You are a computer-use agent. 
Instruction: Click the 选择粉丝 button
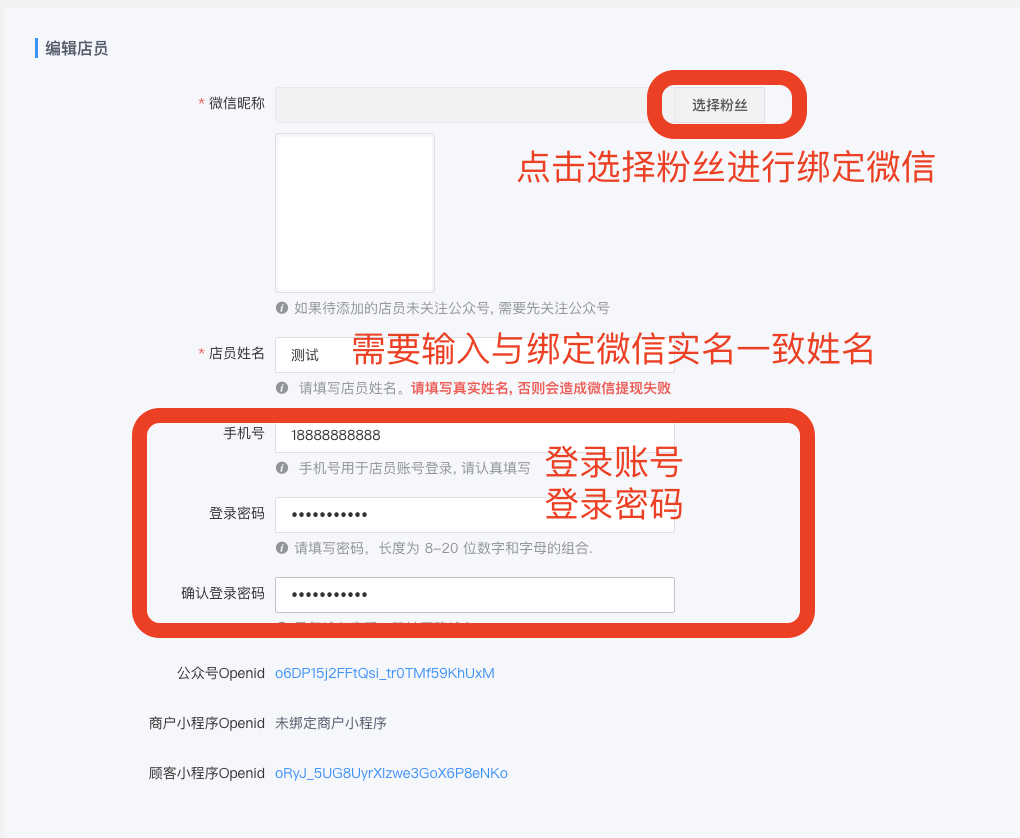pos(719,105)
